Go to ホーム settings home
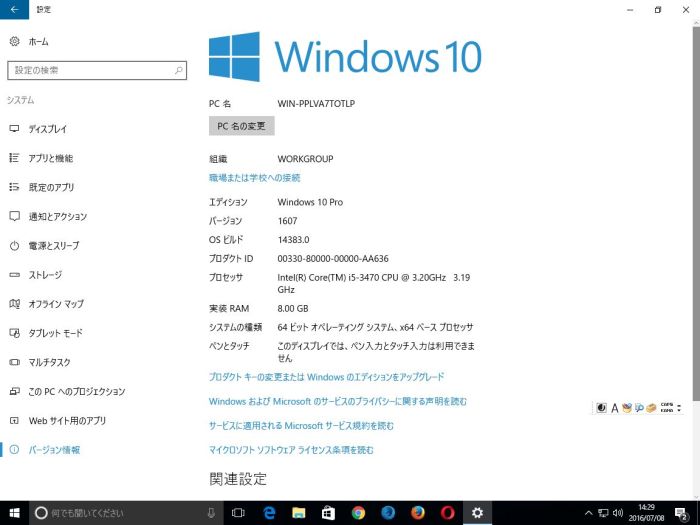The height and width of the screenshot is (525, 700). (38, 42)
